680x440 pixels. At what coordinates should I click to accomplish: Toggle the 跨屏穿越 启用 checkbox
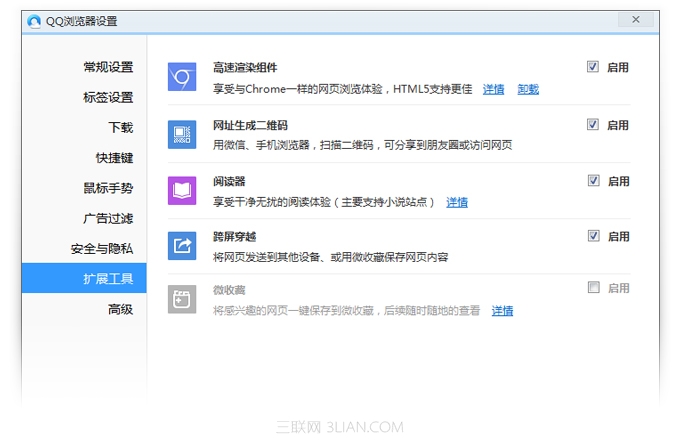tap(593, 236)
